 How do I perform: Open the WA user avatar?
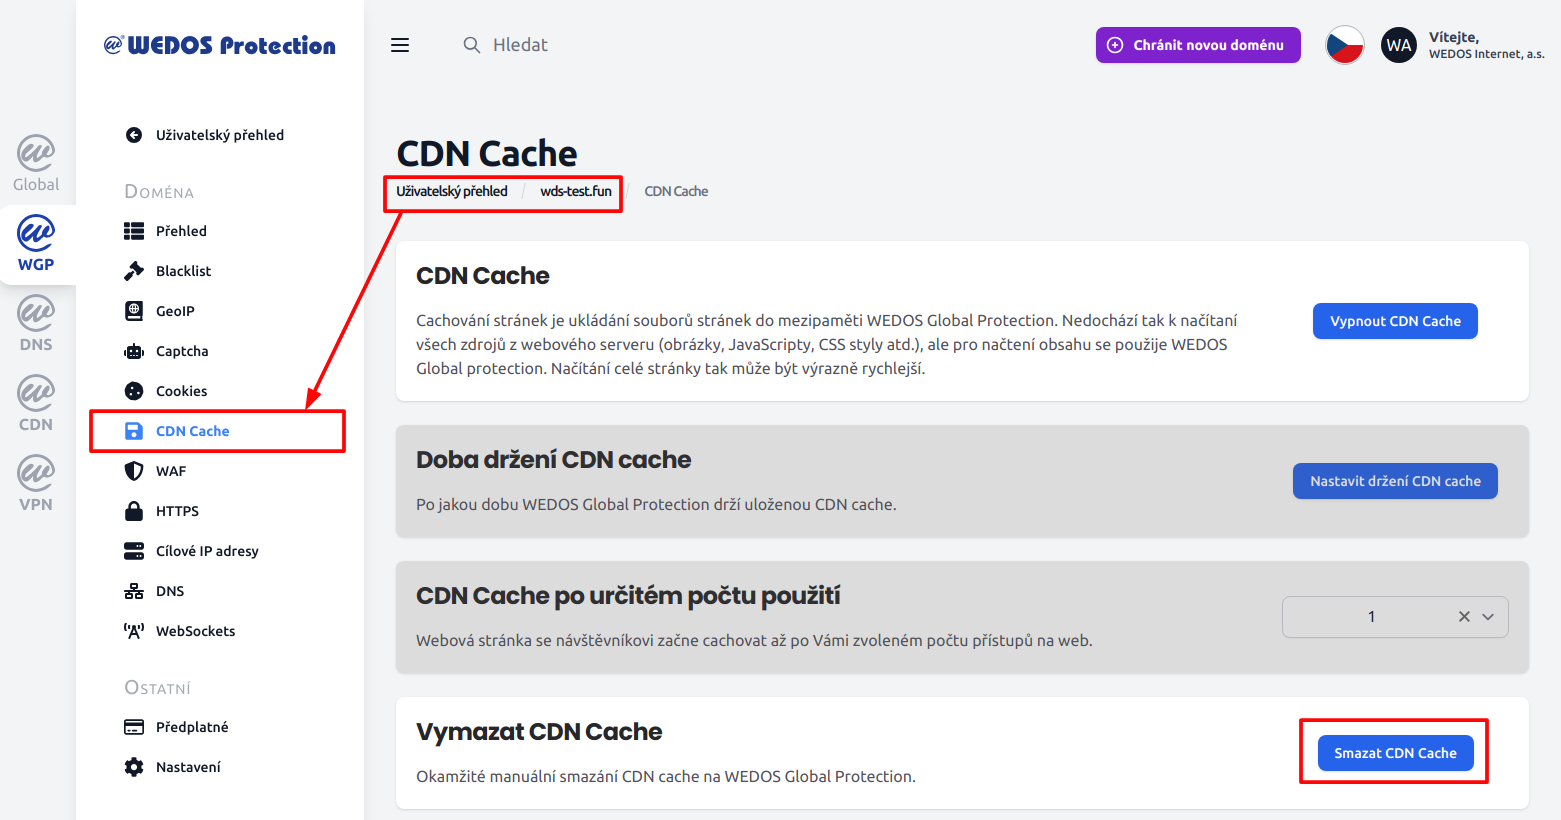1398,45
